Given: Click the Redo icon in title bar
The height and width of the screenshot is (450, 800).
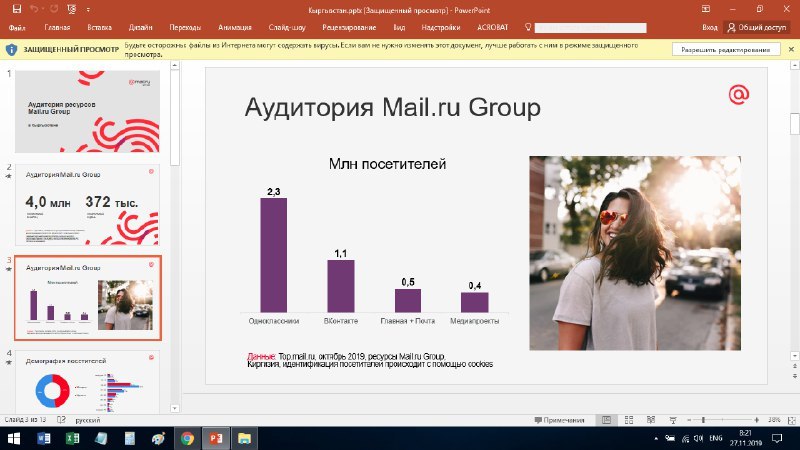Looking at the screenshot, I should [54, 9].
